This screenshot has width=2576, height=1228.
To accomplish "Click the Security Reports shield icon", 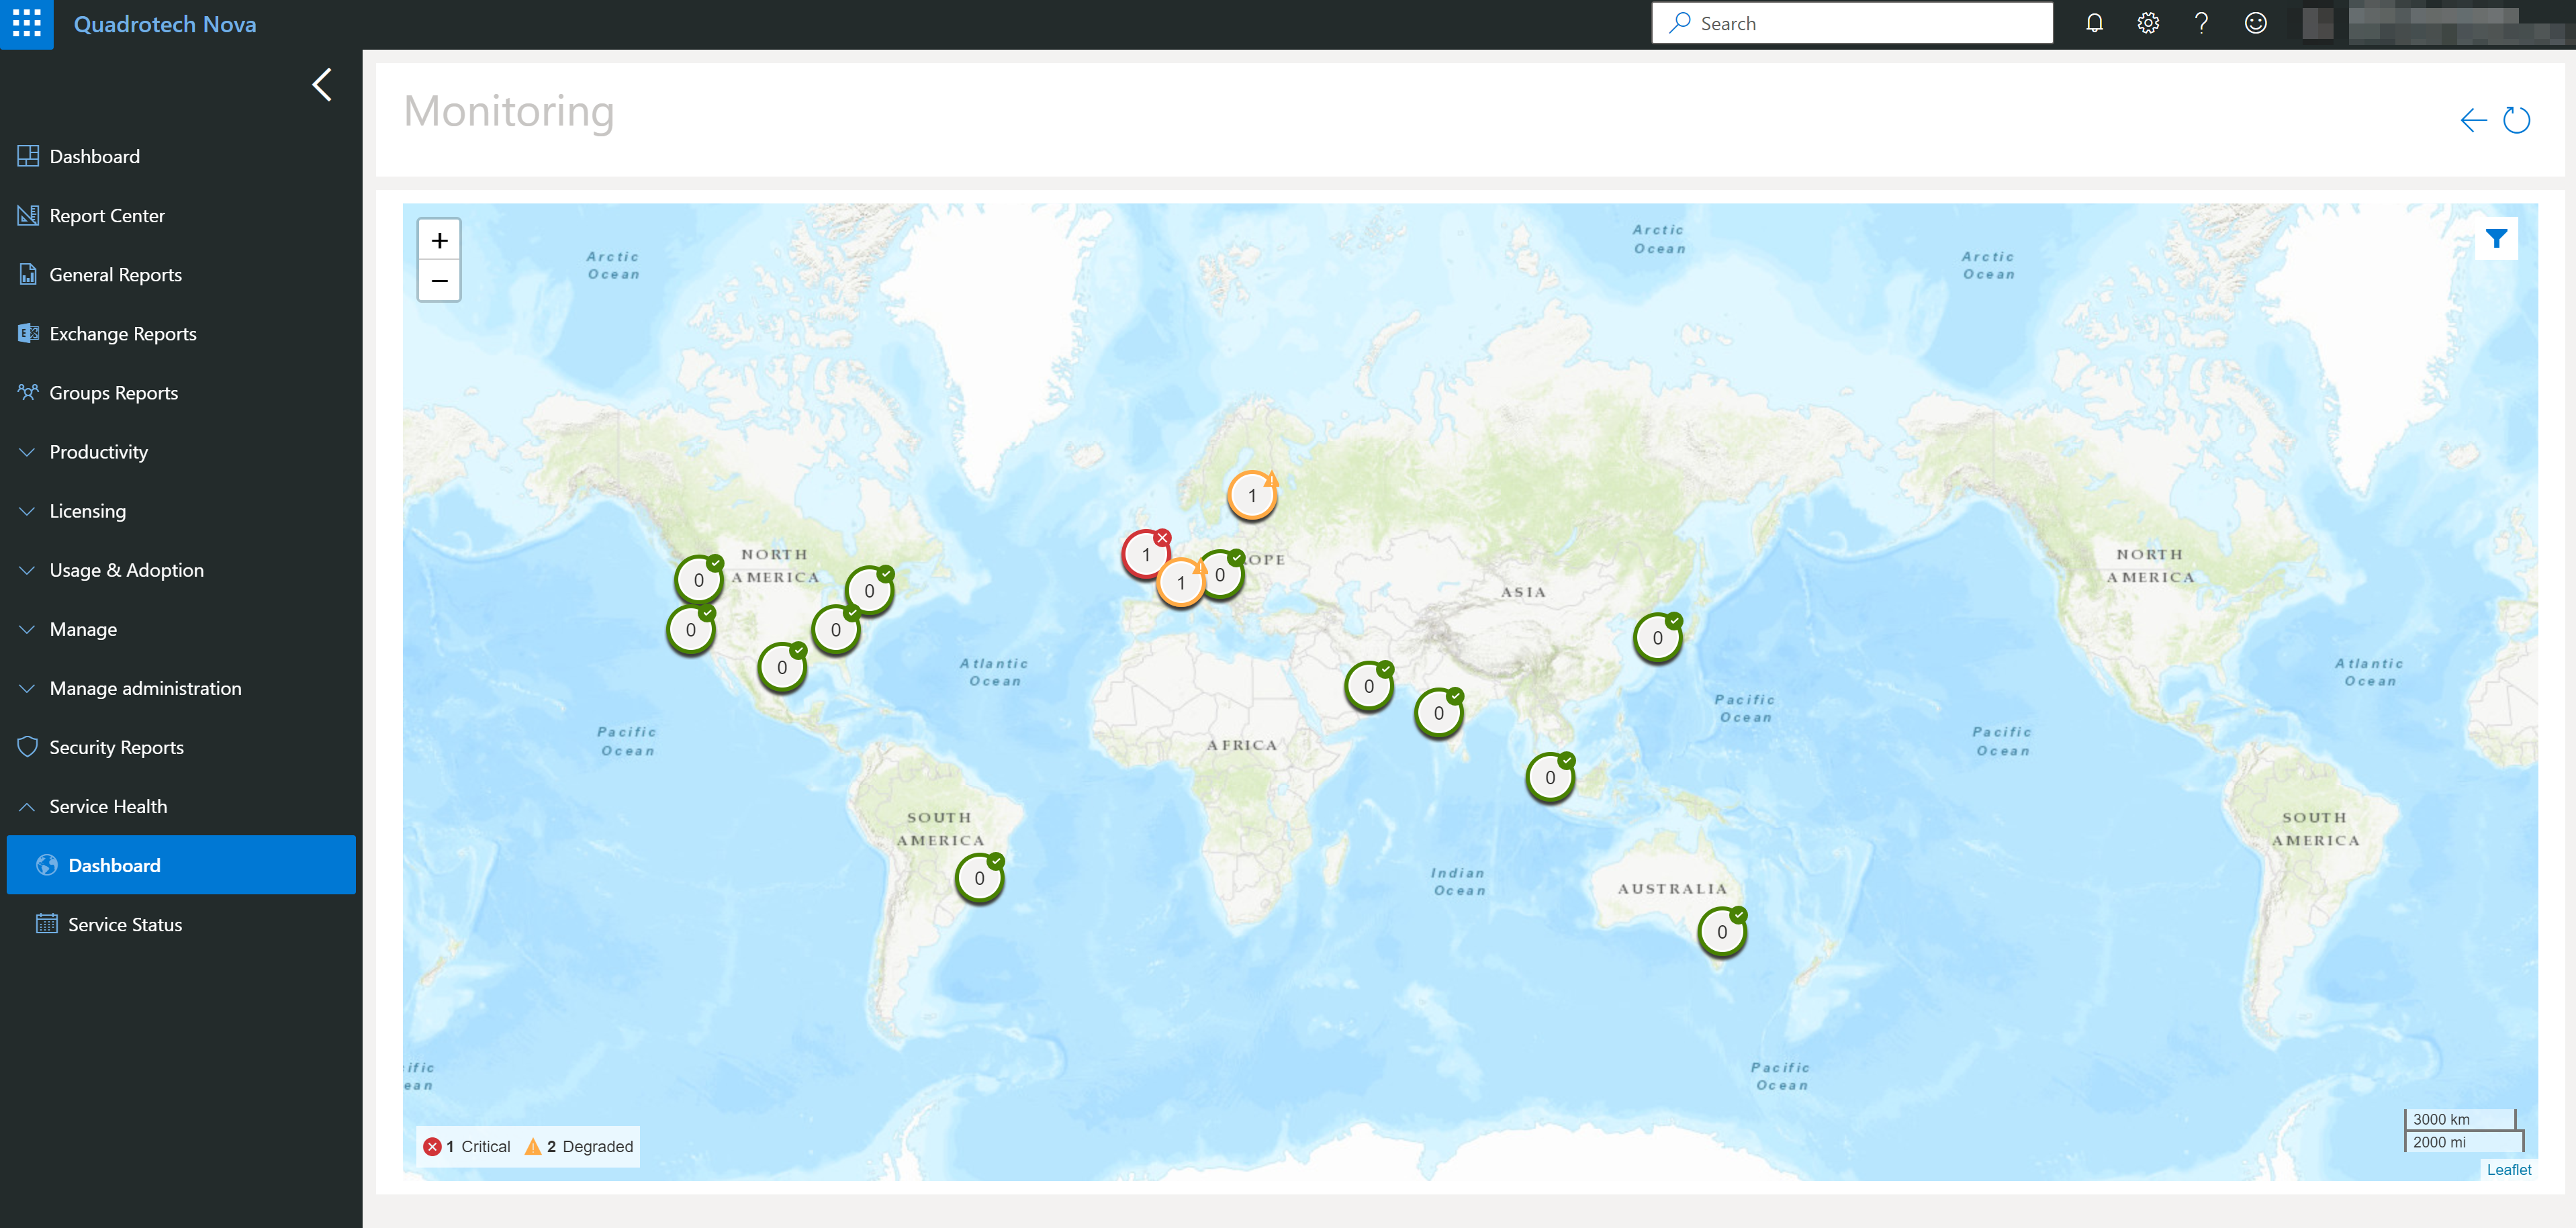I will [28, 747].
